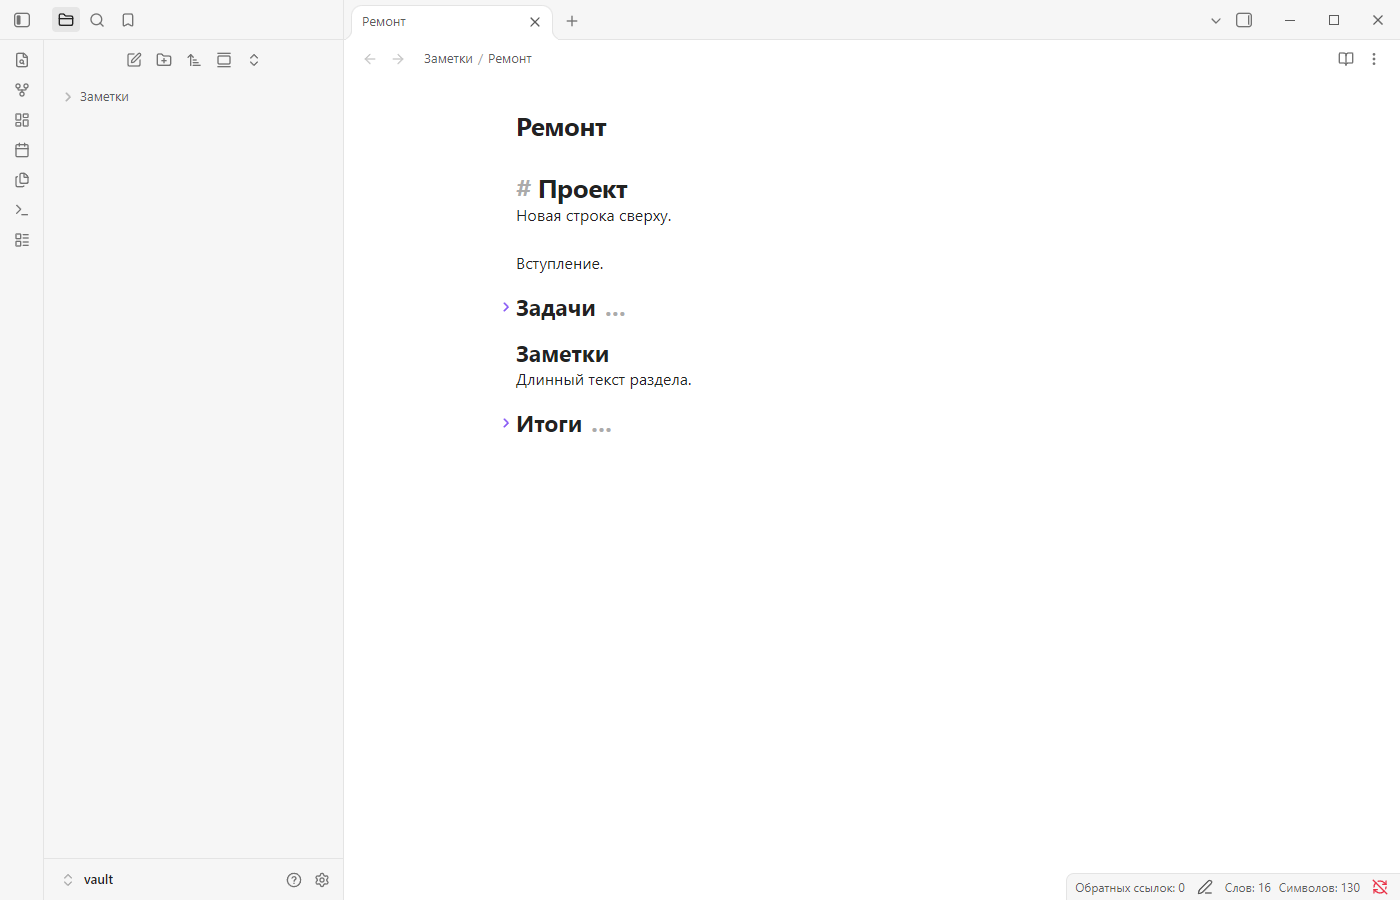Open the search magnifier icon
The height and width of the screenshot is (900, 1400).
tap(97, 20)
